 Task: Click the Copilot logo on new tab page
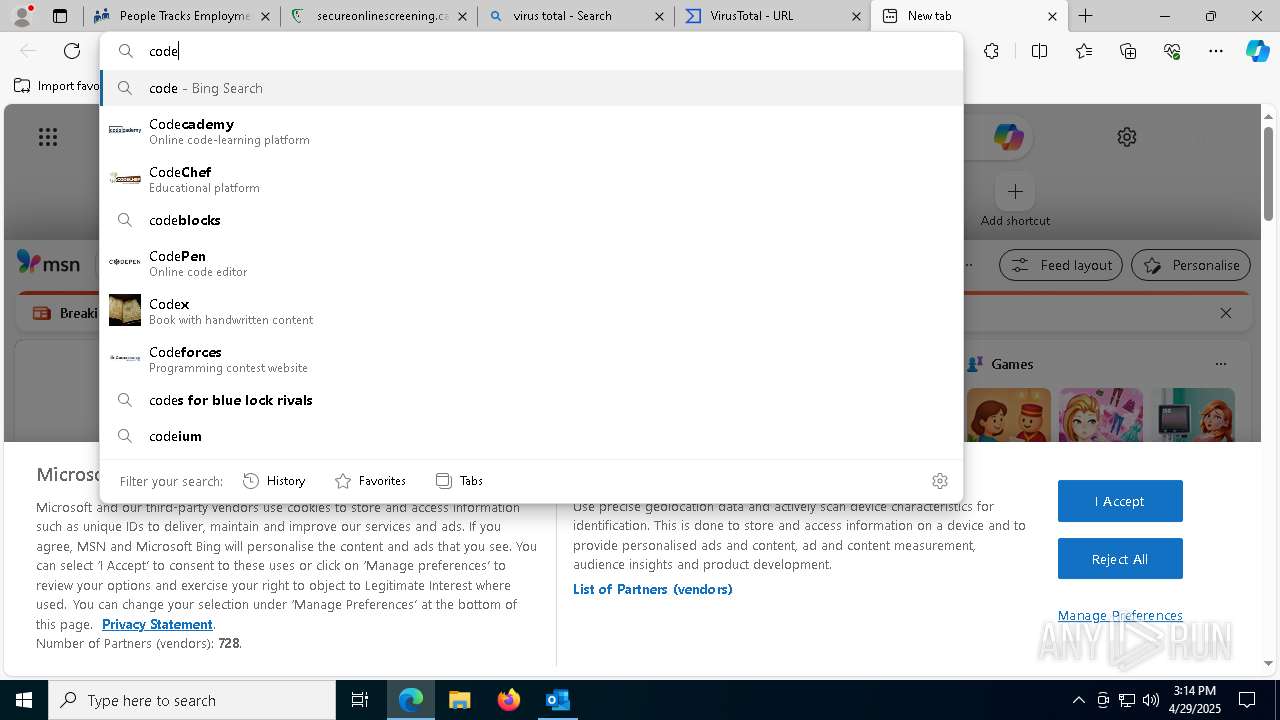[x=1008, y=137]
